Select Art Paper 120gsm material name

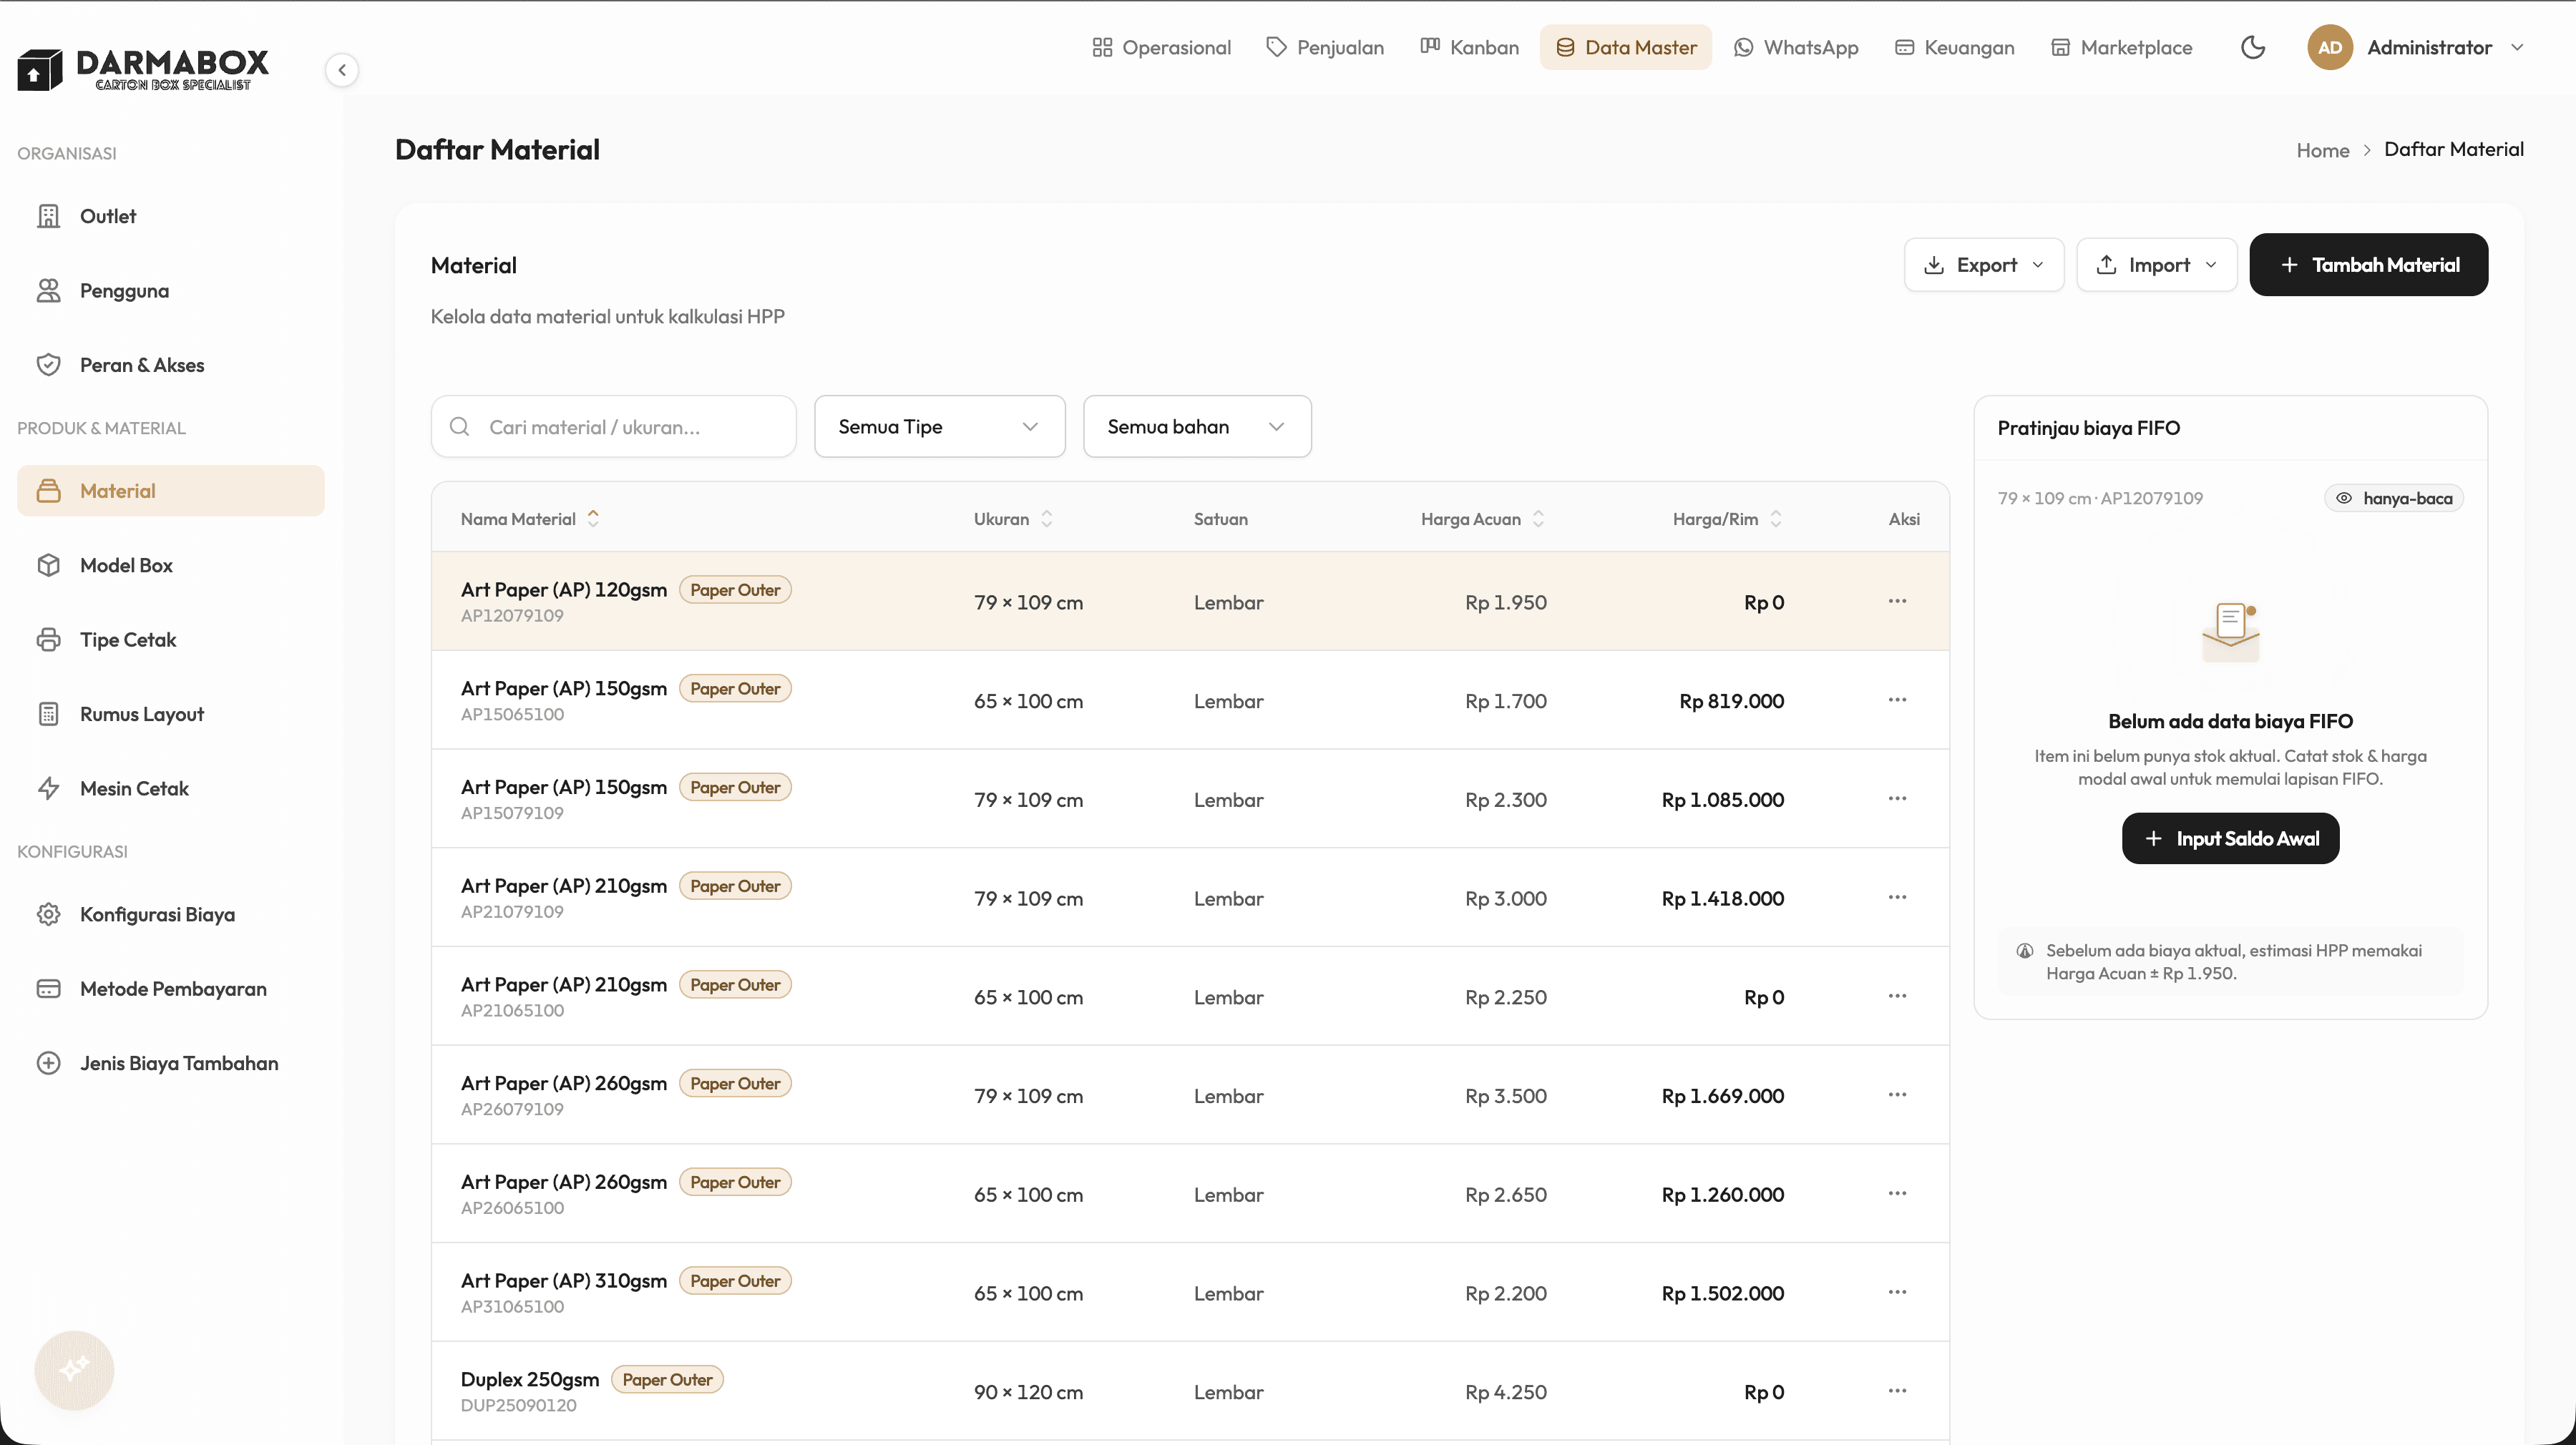tap(564, 590)
